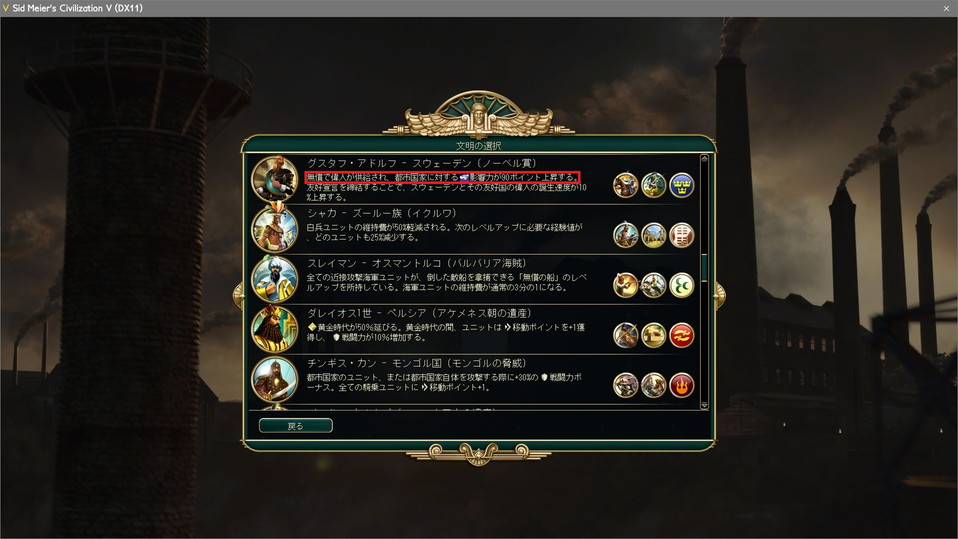Choose Darius I leader portrait

(x=274, y=329)
